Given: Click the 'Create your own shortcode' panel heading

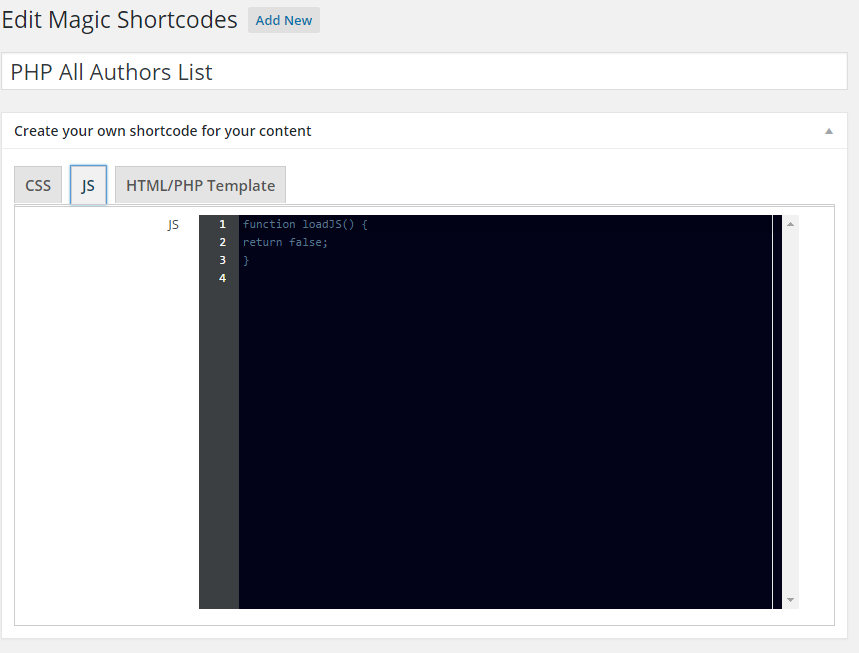Looking at the screenshot, I should tap(163, 131).
